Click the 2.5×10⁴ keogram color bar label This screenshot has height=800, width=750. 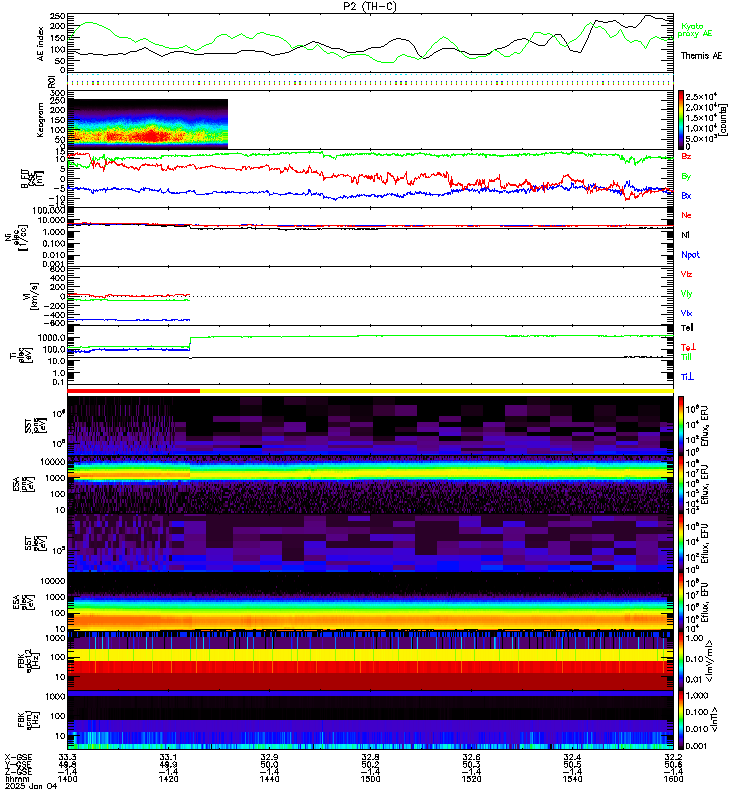click(x=701, y=96)
